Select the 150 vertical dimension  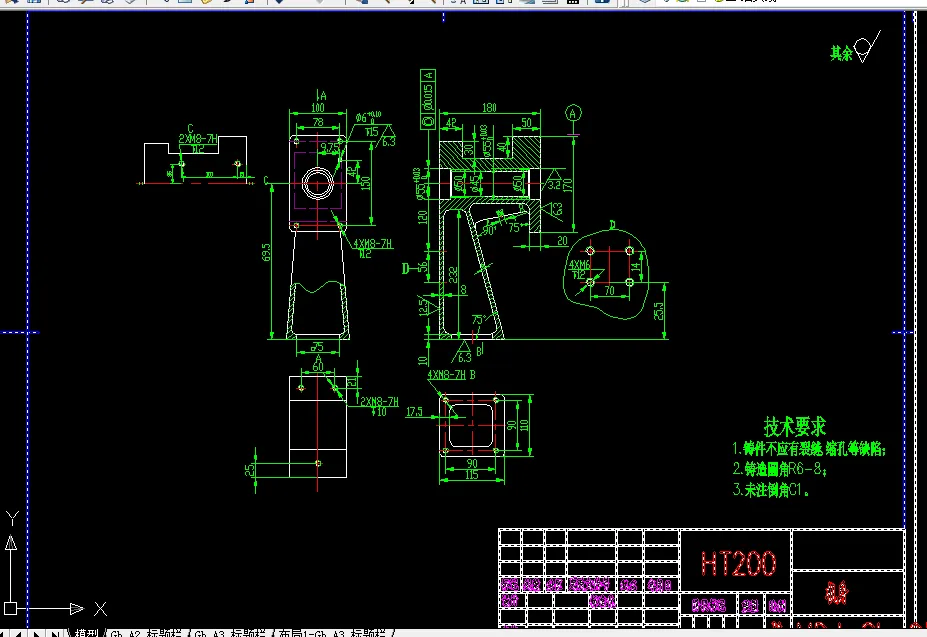click(x=365, y=183)
